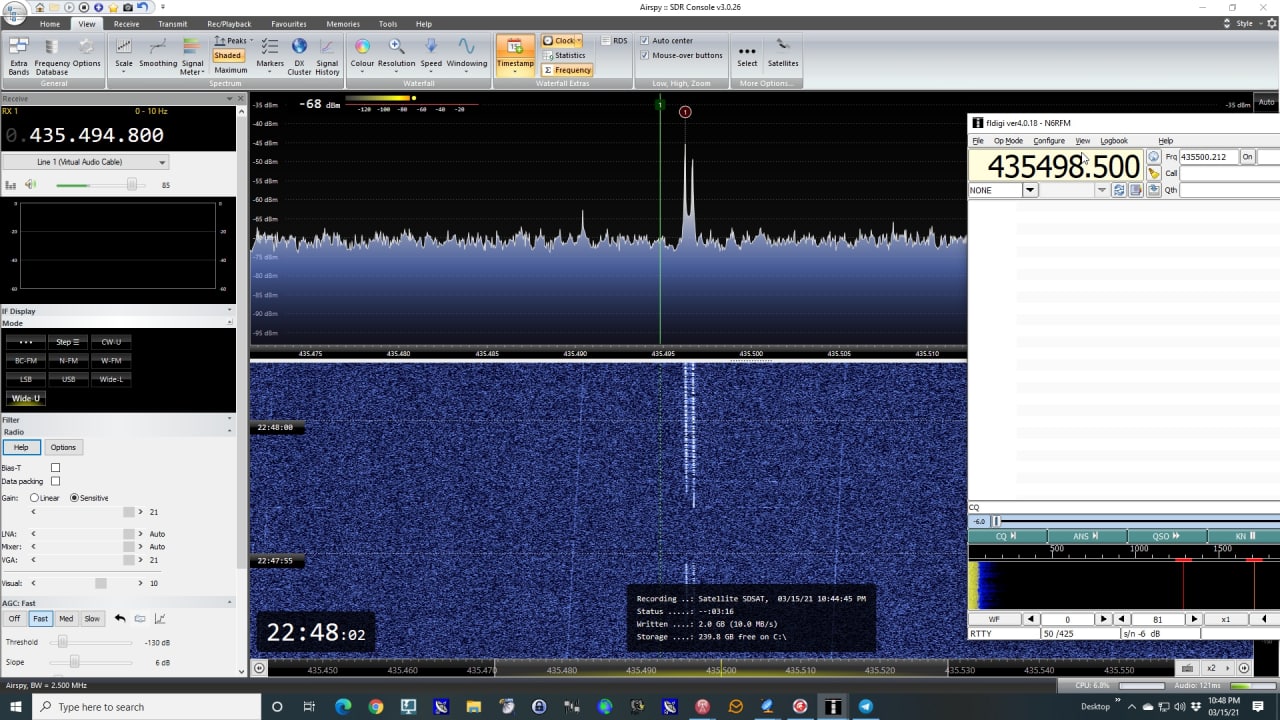Select the Linear gain radio button
The image size is (1280, 720).
[x=35, y=498]
